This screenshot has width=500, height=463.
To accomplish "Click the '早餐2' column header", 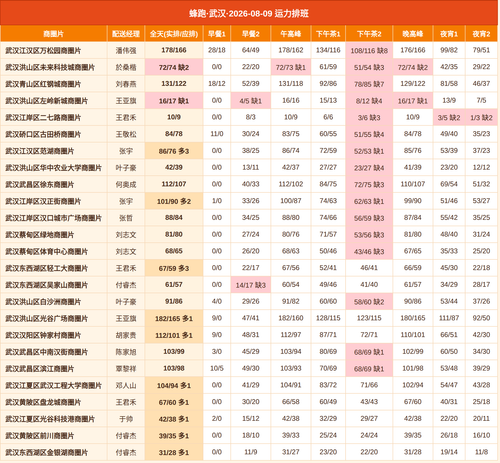I will pos(251,34).
